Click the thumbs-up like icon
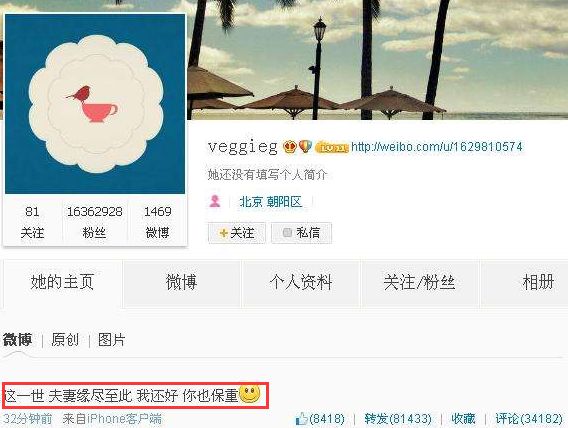 pyautogui.click(x=302, y=419)
